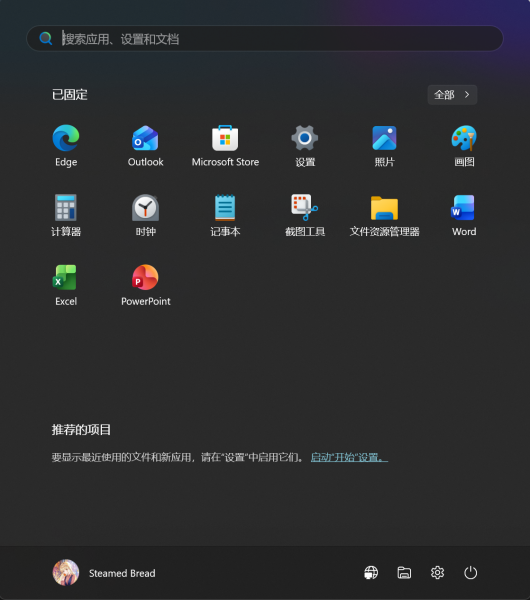Show all apps via 全部 button

(x=452, y=95)
